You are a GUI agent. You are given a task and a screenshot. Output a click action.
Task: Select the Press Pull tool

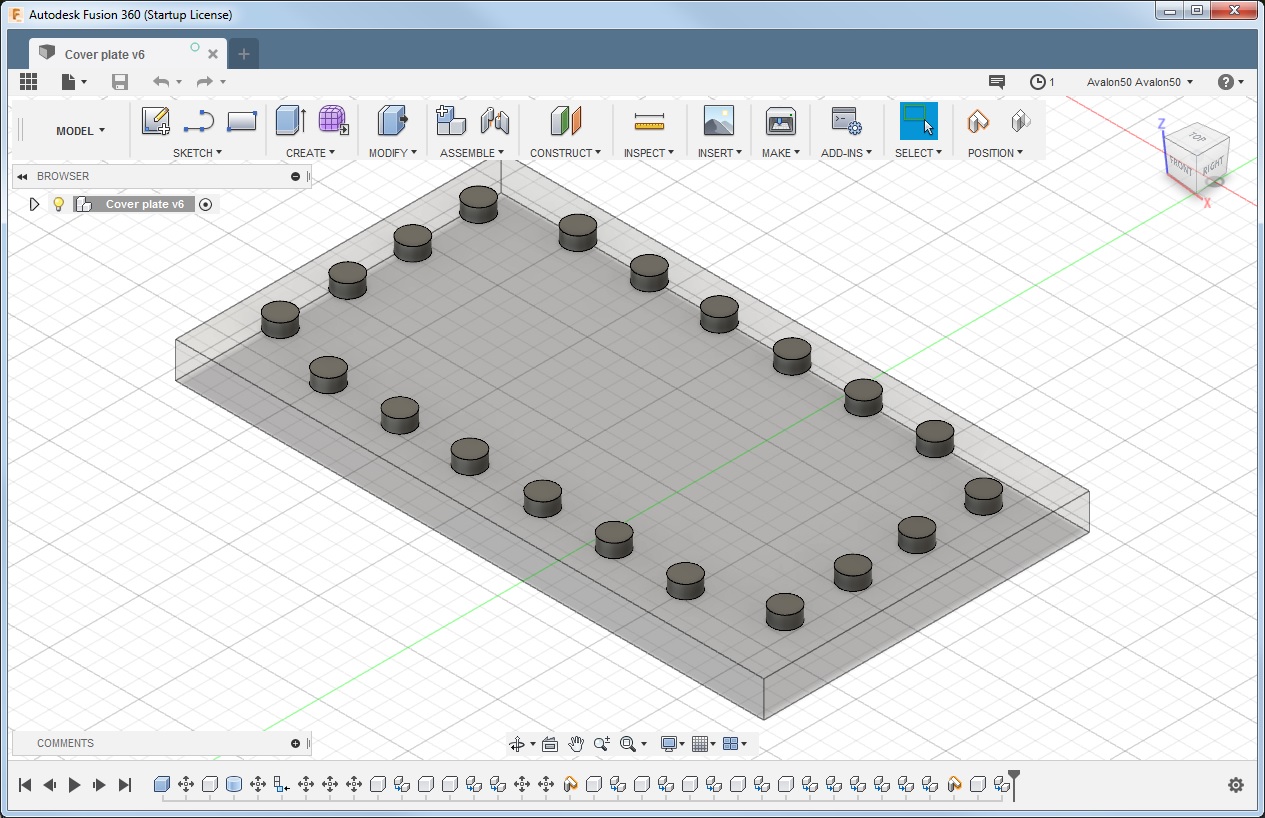pos(393,121)
